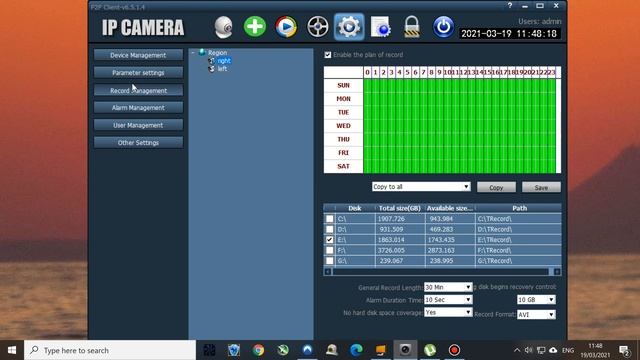Open the No hard disk space coverage dropdown
640x360 pixels.
point(448,312)
